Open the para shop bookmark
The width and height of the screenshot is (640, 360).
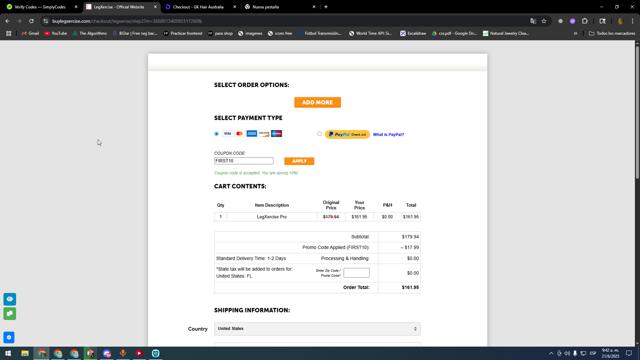pyautogui.click(x=220, y=33)
